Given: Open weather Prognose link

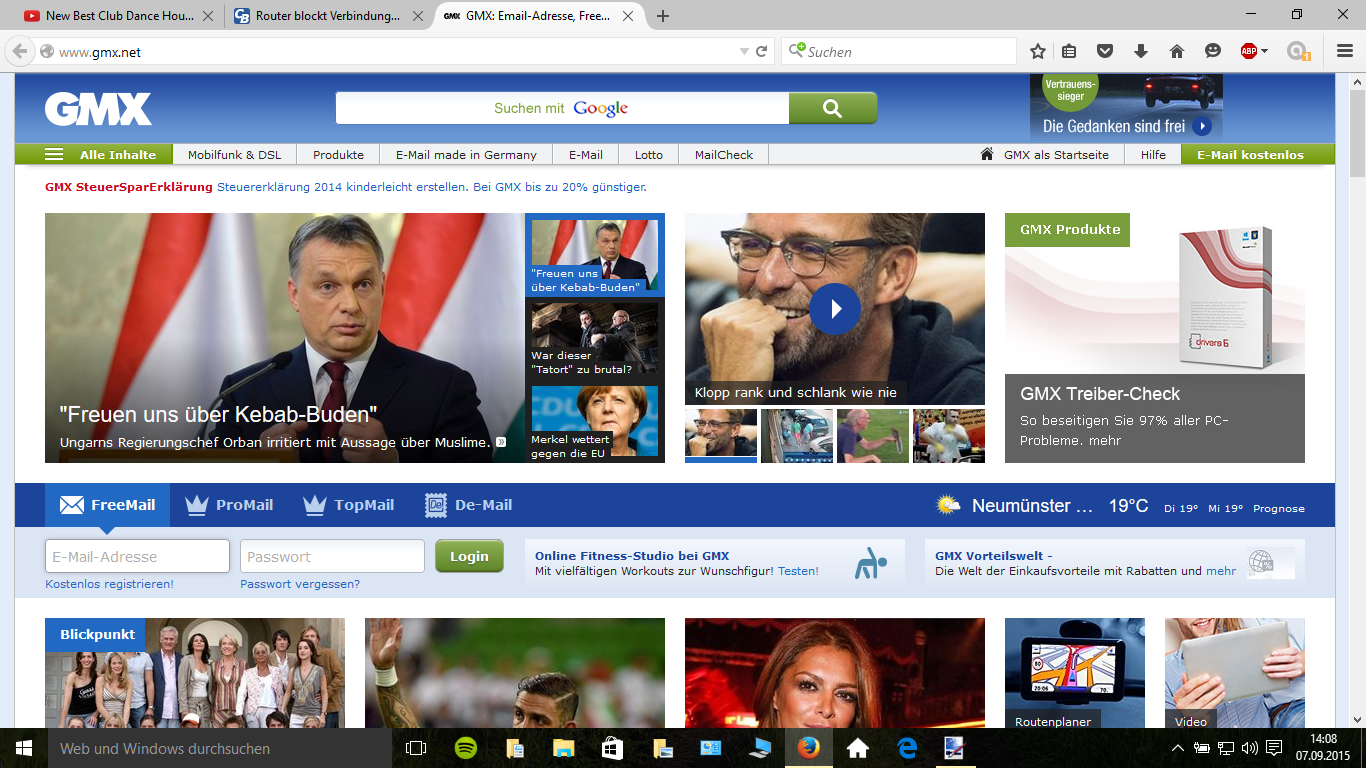Looking at the screenshot, I should 1278,508.
